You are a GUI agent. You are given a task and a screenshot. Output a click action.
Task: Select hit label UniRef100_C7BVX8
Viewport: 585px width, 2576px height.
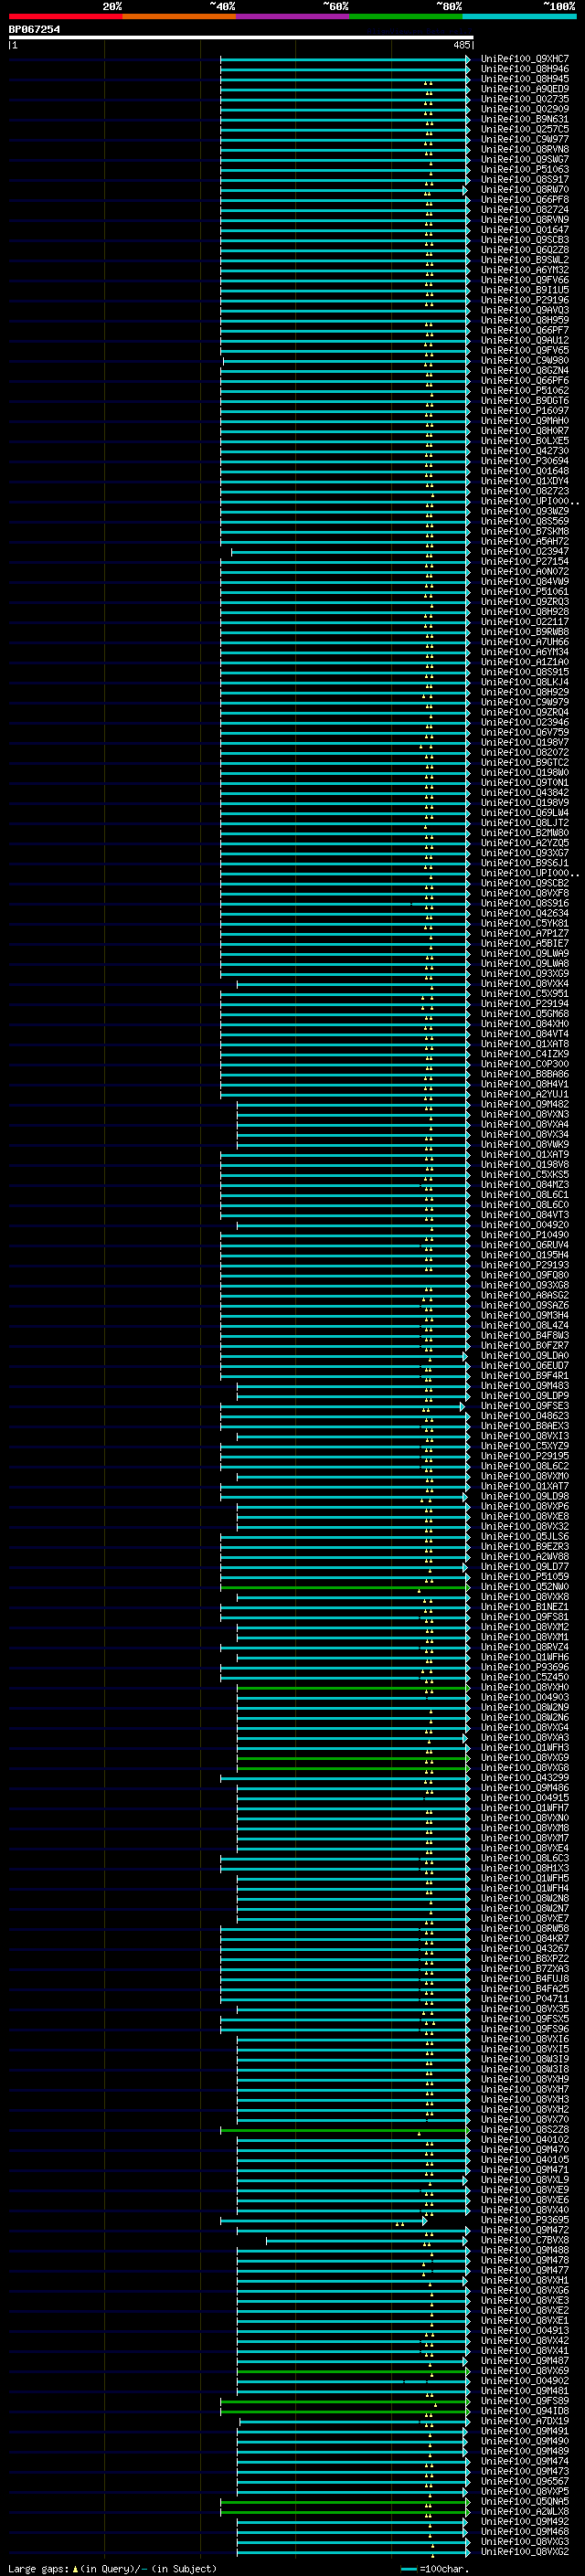click(x=525, y=2240)
